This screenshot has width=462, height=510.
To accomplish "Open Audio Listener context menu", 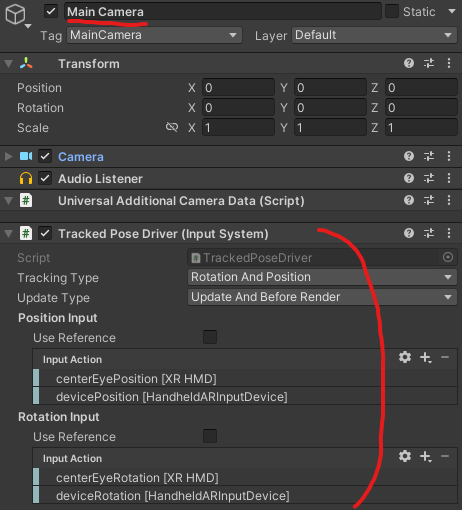I will (x=449, y=178).
